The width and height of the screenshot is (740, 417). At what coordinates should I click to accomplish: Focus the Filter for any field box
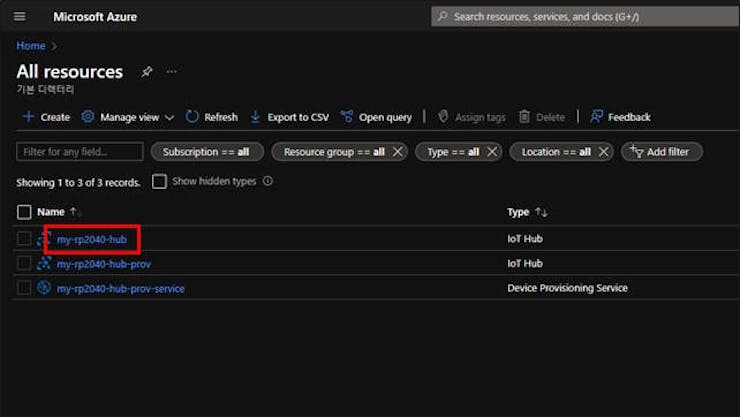point(80,152)
